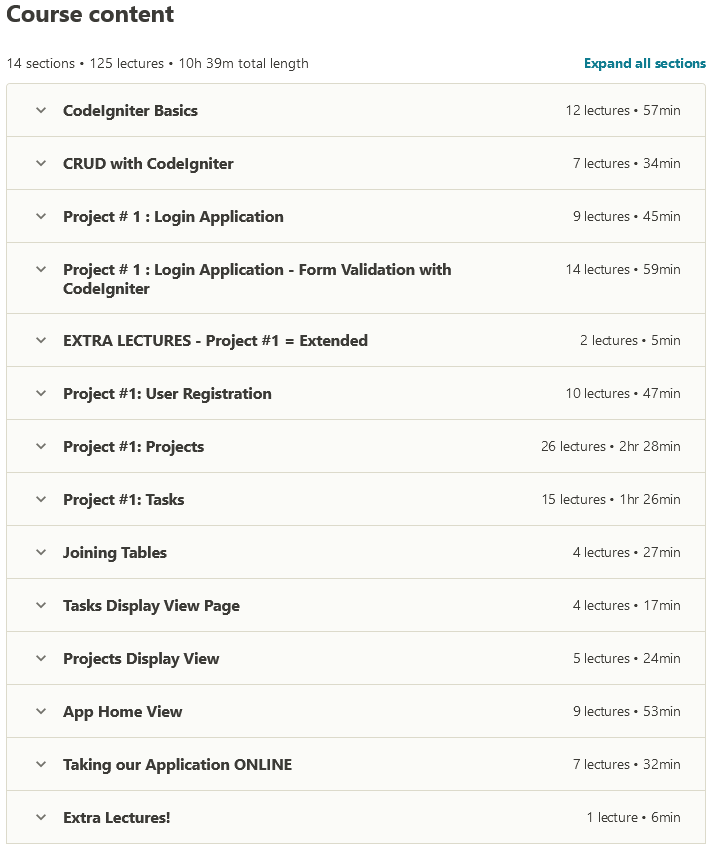Click '26 lectures • 2hr 28min' in Projects row
This screenshot has height=850, width=708.
click(610, 446)
